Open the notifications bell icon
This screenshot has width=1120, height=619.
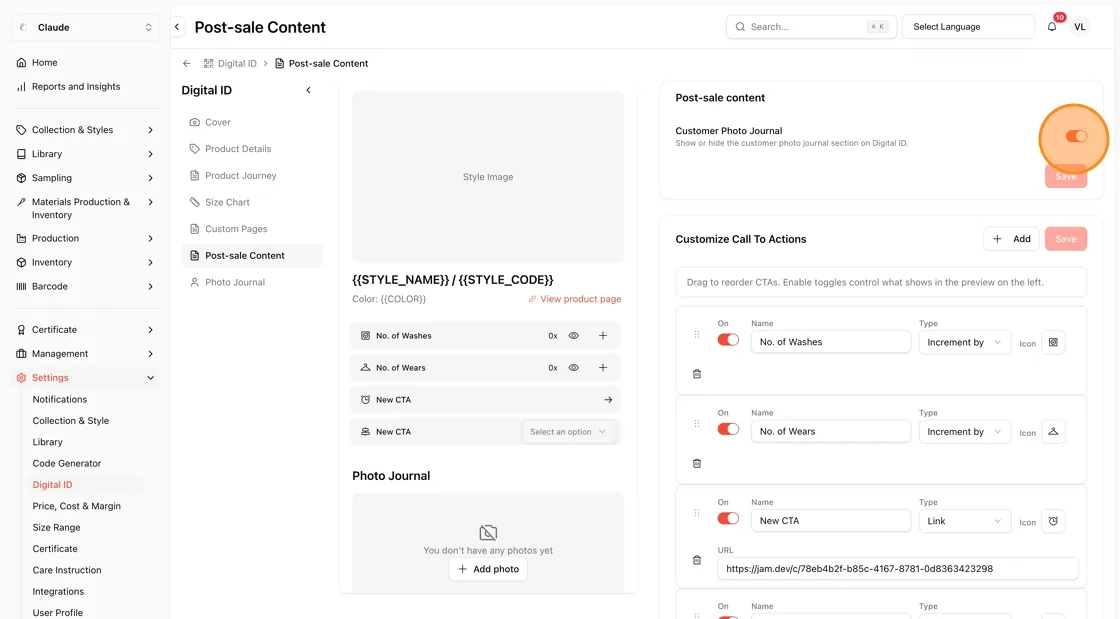point(1051,27)
